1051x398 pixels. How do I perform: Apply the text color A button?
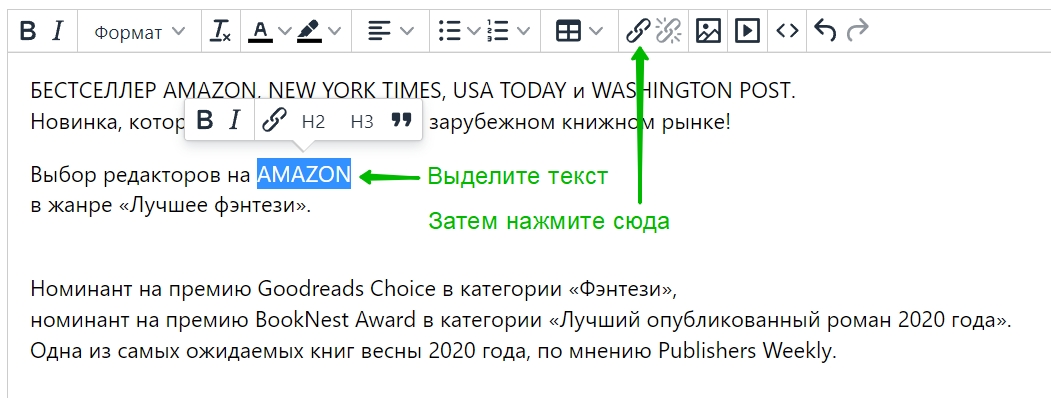pyautogui.click(x=261, y=31)
